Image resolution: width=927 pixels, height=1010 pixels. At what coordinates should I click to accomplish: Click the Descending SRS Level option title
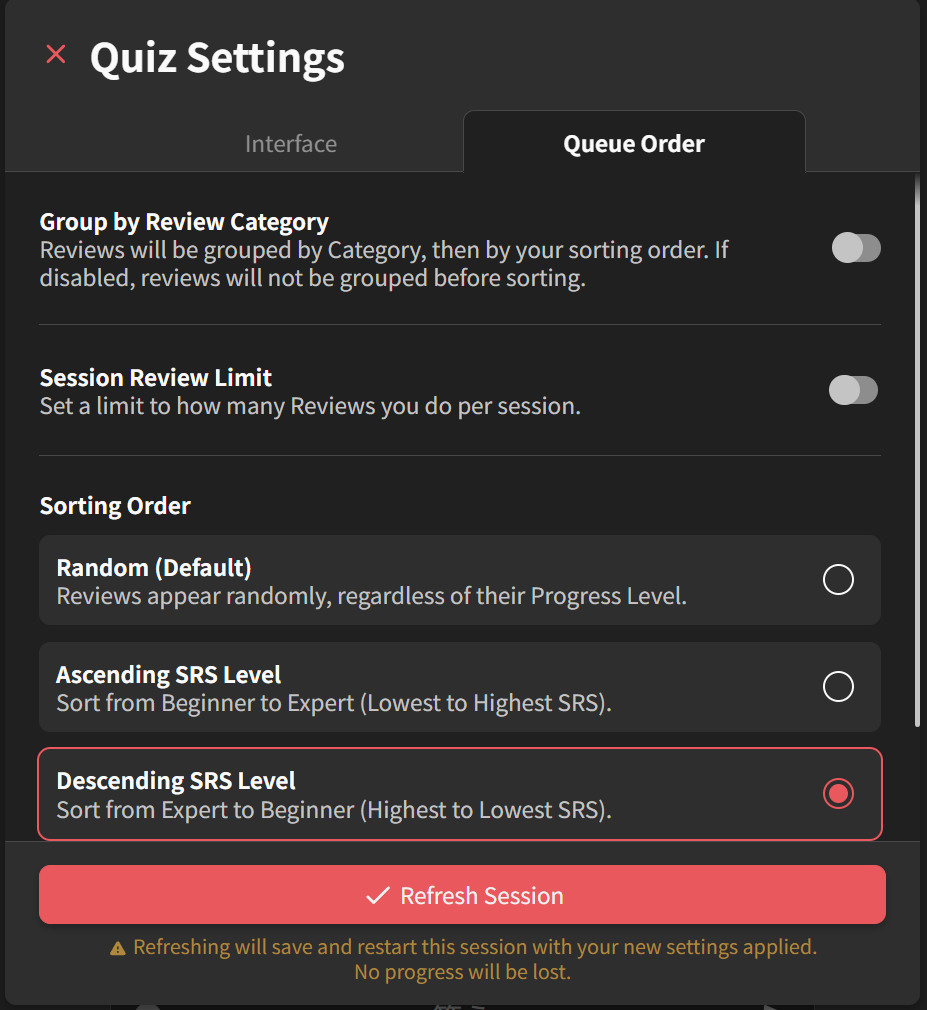pyautogui.click(x=176, y=781)
